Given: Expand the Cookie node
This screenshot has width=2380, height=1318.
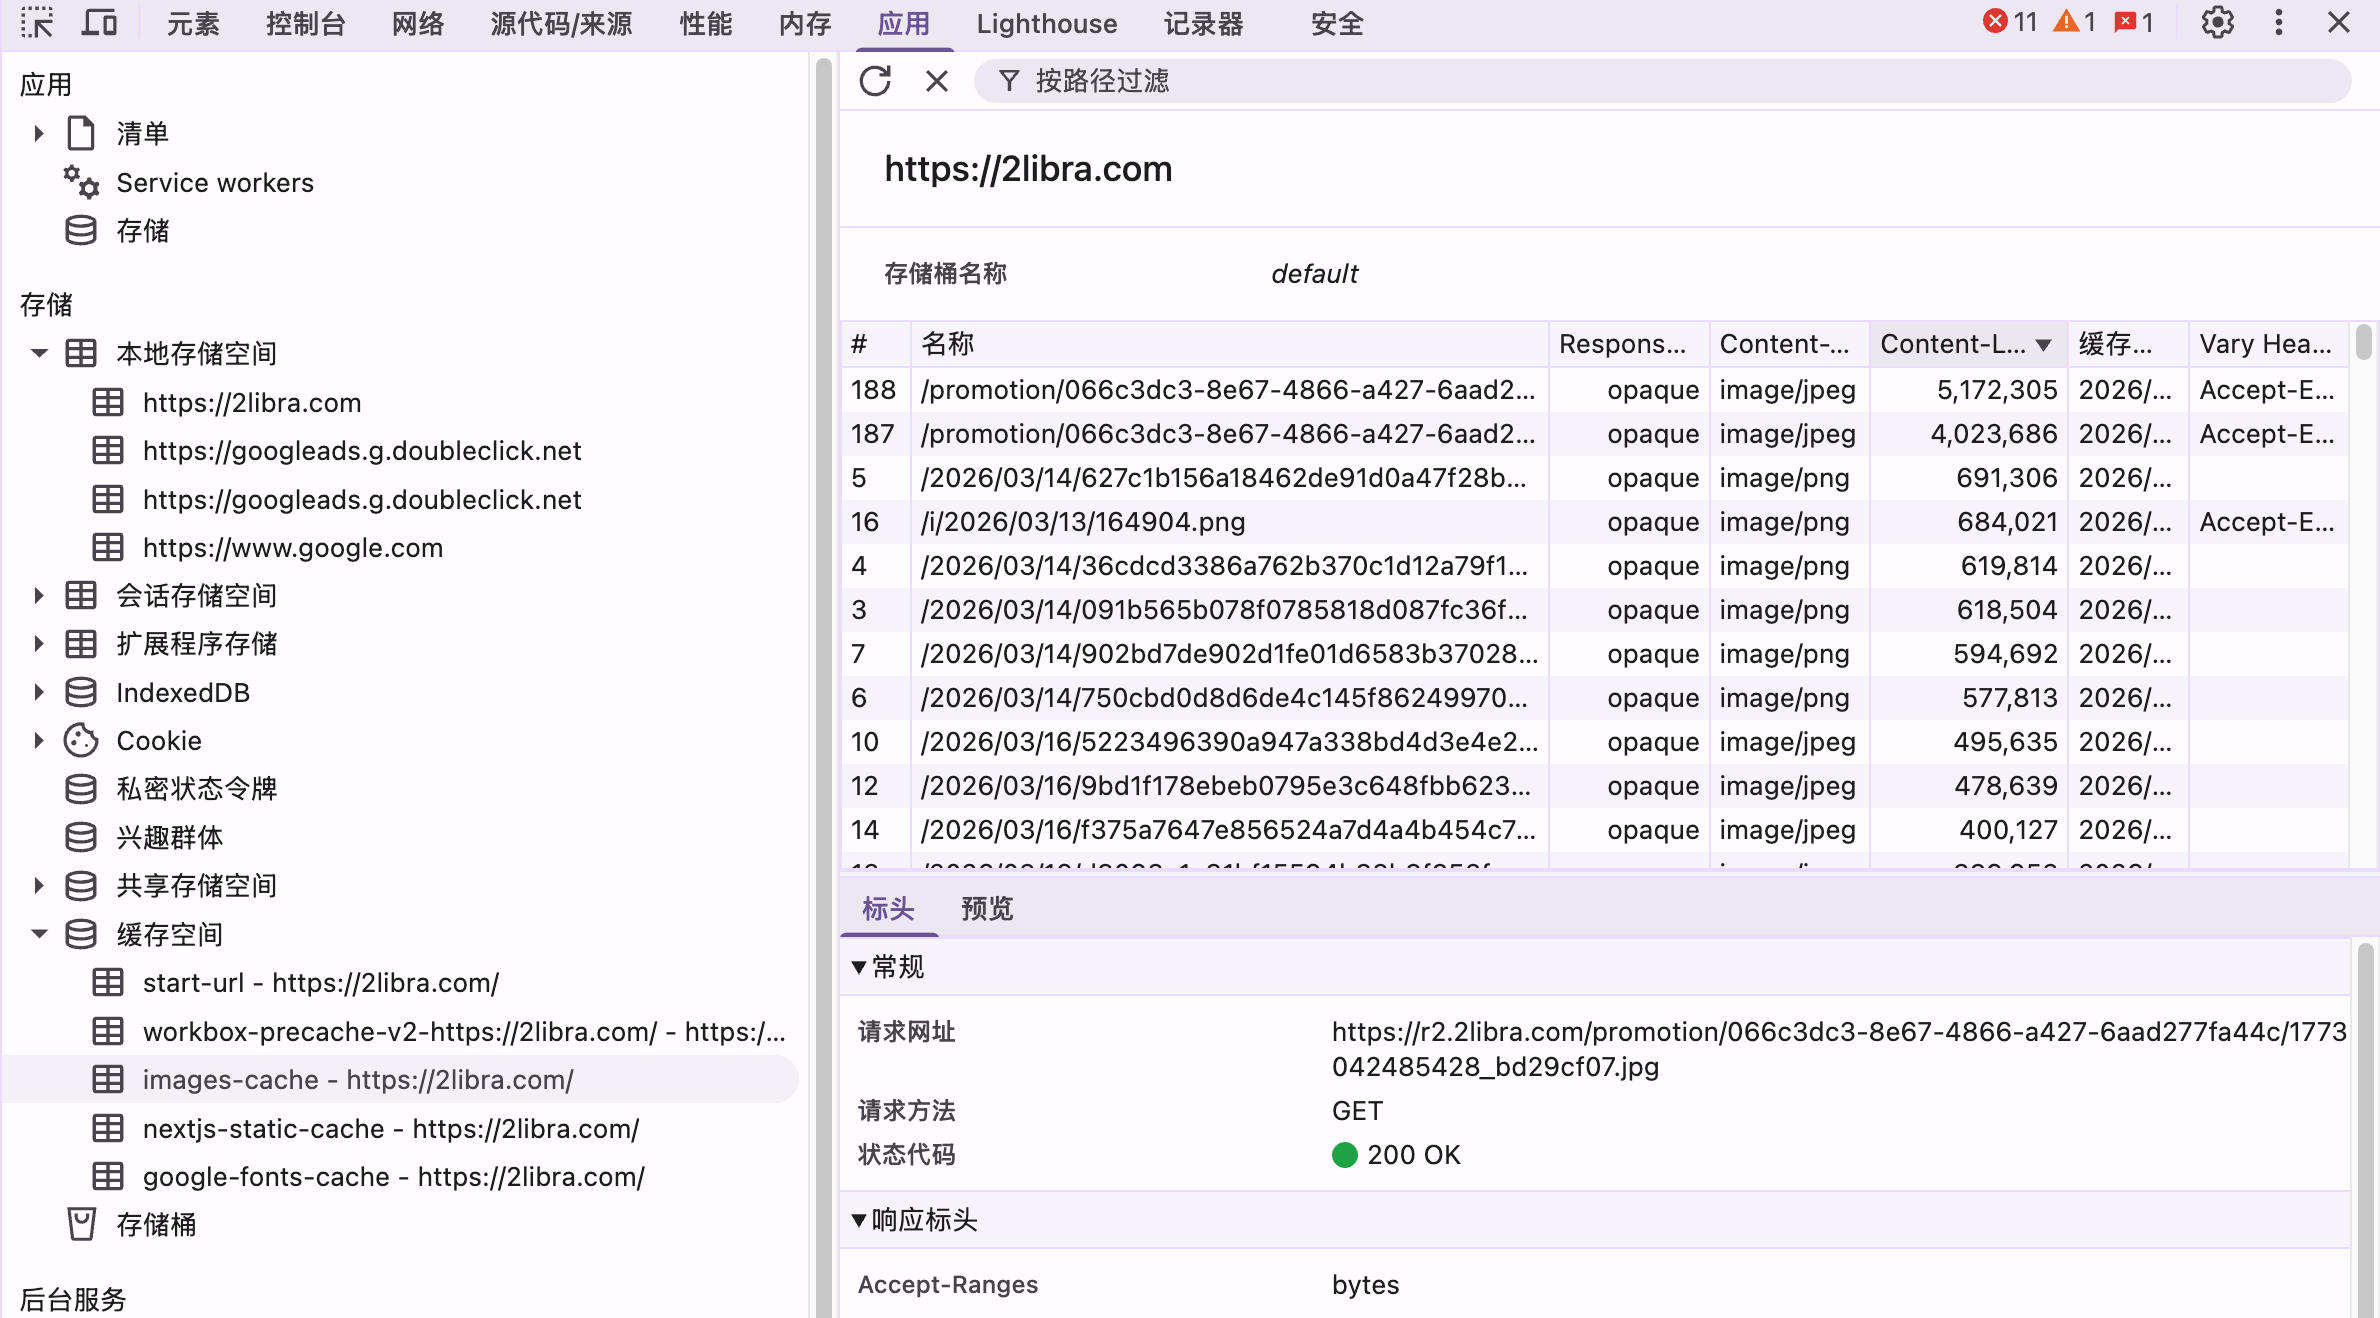Looking at the screenshot, I should (x=39, y=741).
